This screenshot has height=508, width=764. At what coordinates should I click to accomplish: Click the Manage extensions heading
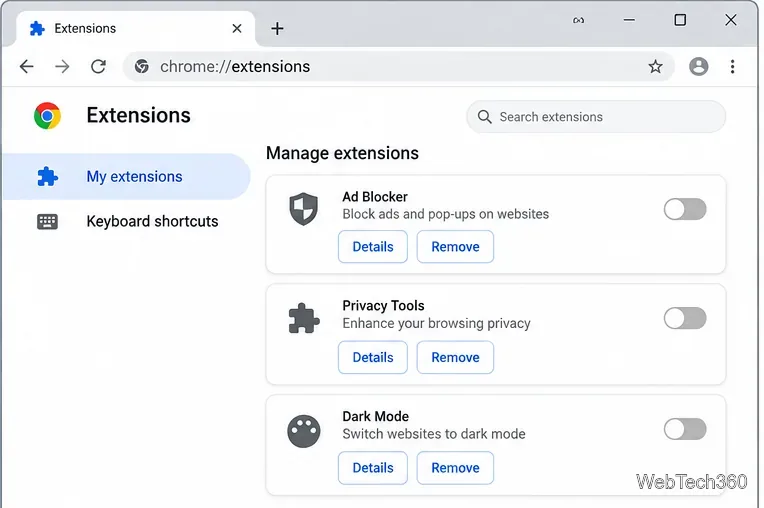pos(342,153)
